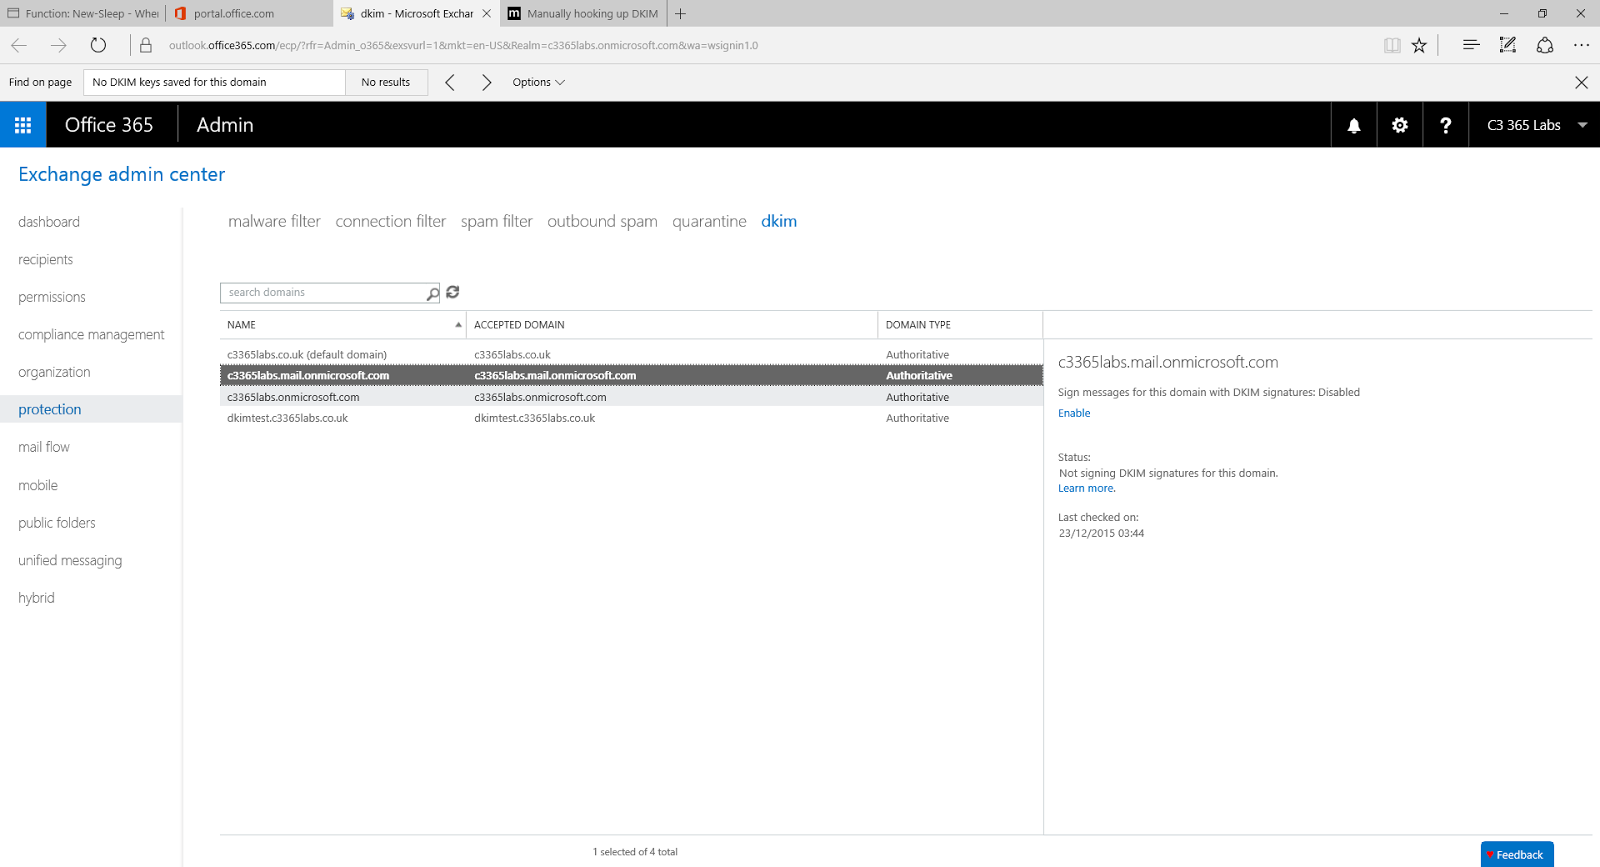
Task: Open reading view icon
Action: [x=1392, y=45]
